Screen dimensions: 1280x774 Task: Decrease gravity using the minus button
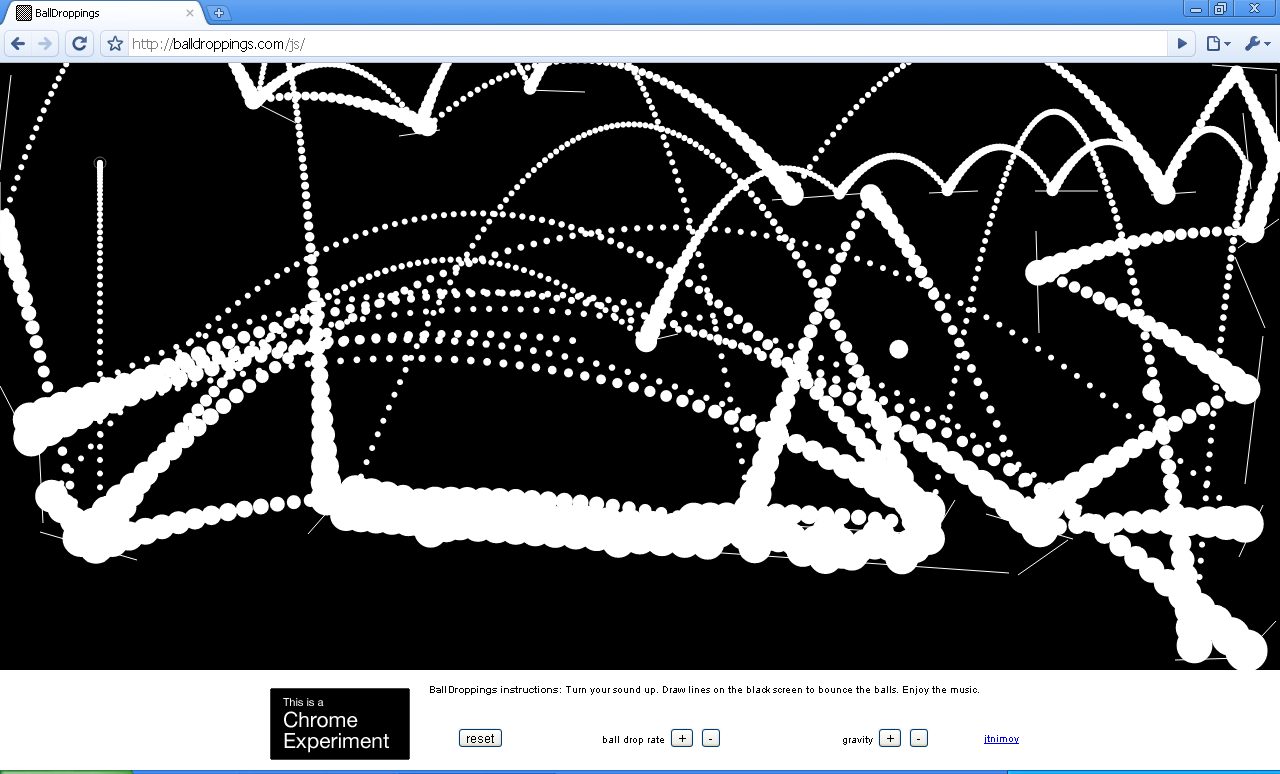pyautogui.click(x=918, y=739)
